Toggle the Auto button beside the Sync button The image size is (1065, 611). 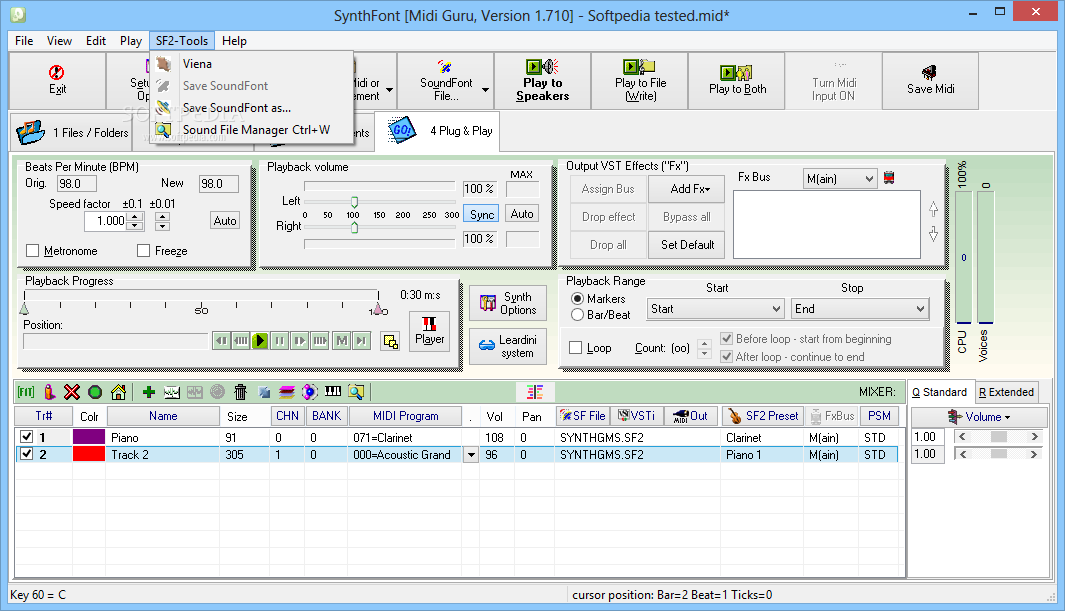[522, 214]
